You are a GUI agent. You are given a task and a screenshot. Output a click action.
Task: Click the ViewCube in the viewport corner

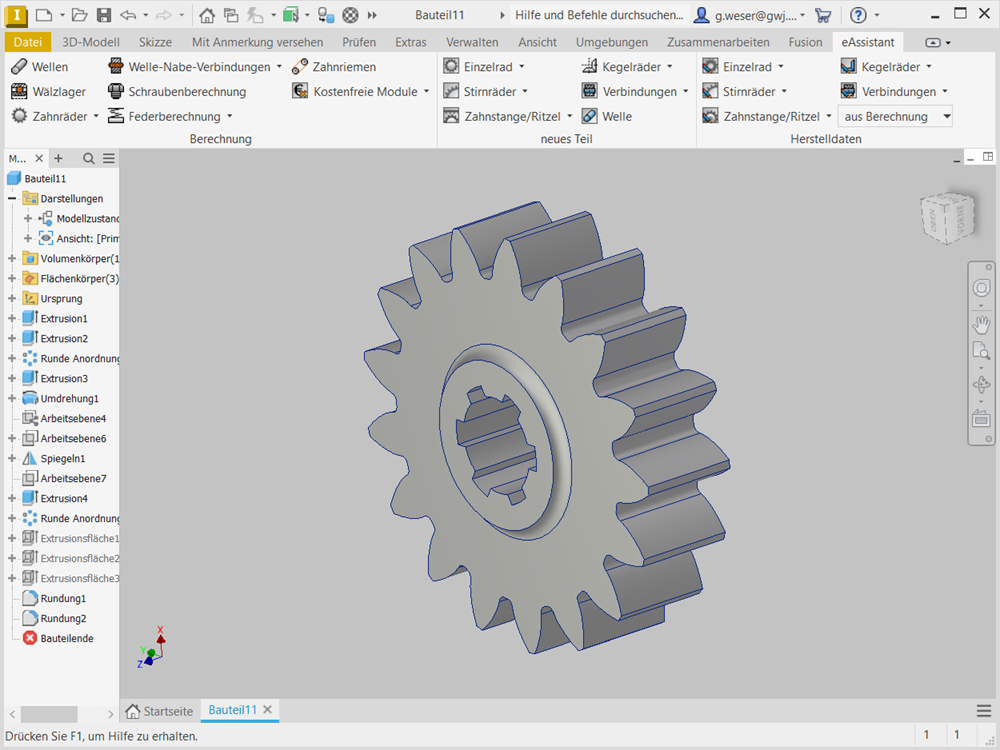coord(945,218)
